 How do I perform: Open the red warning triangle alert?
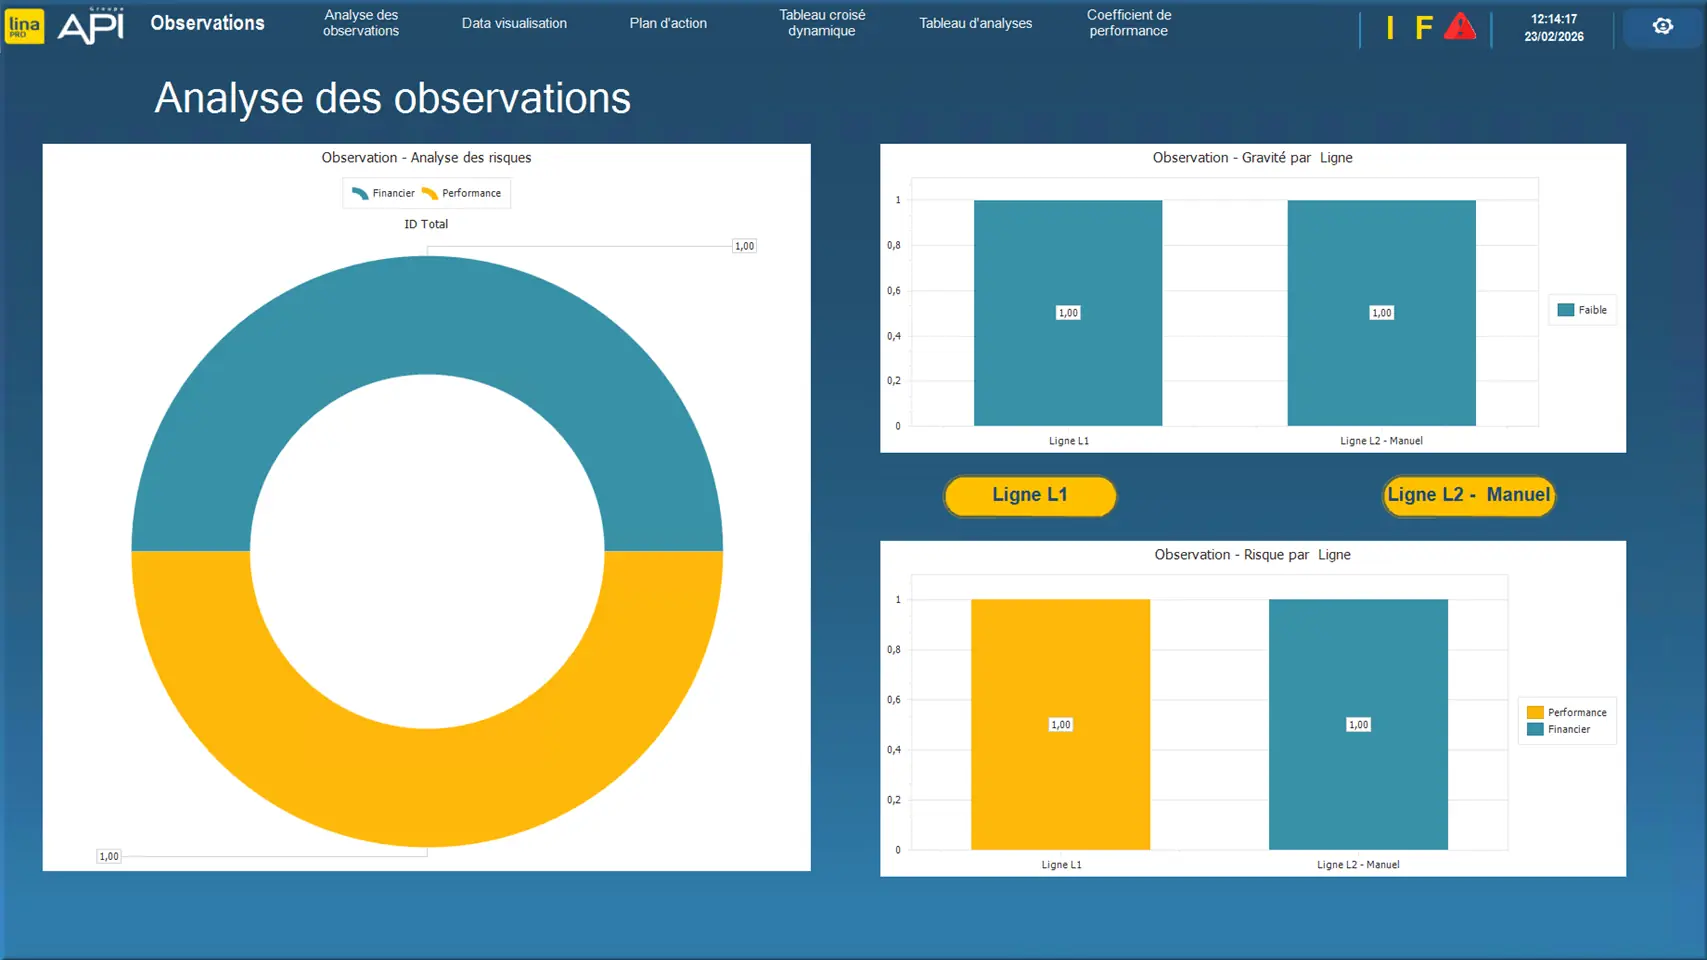click(1459, 27)
